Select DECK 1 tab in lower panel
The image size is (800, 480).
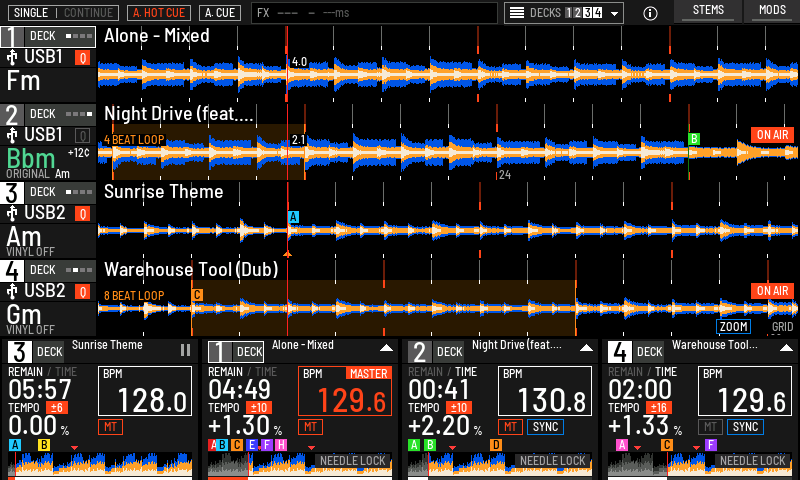click(x=236, y=351)
